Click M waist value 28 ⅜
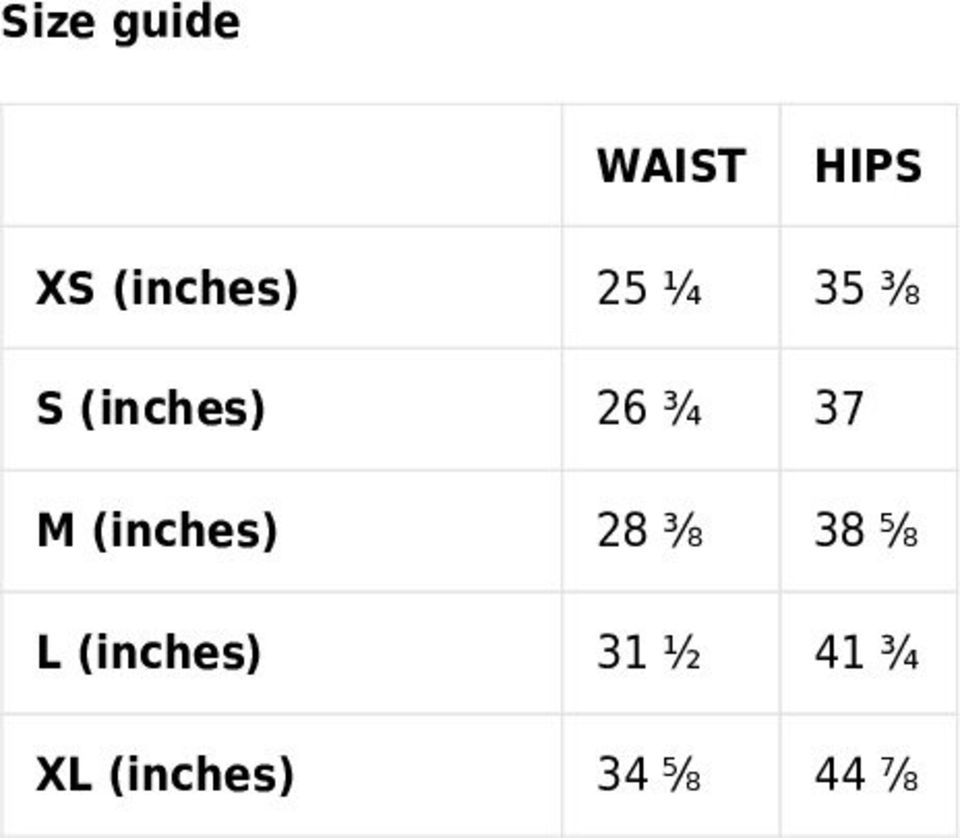This screenshot has height=838, width=960. click(x=649, y=531)
